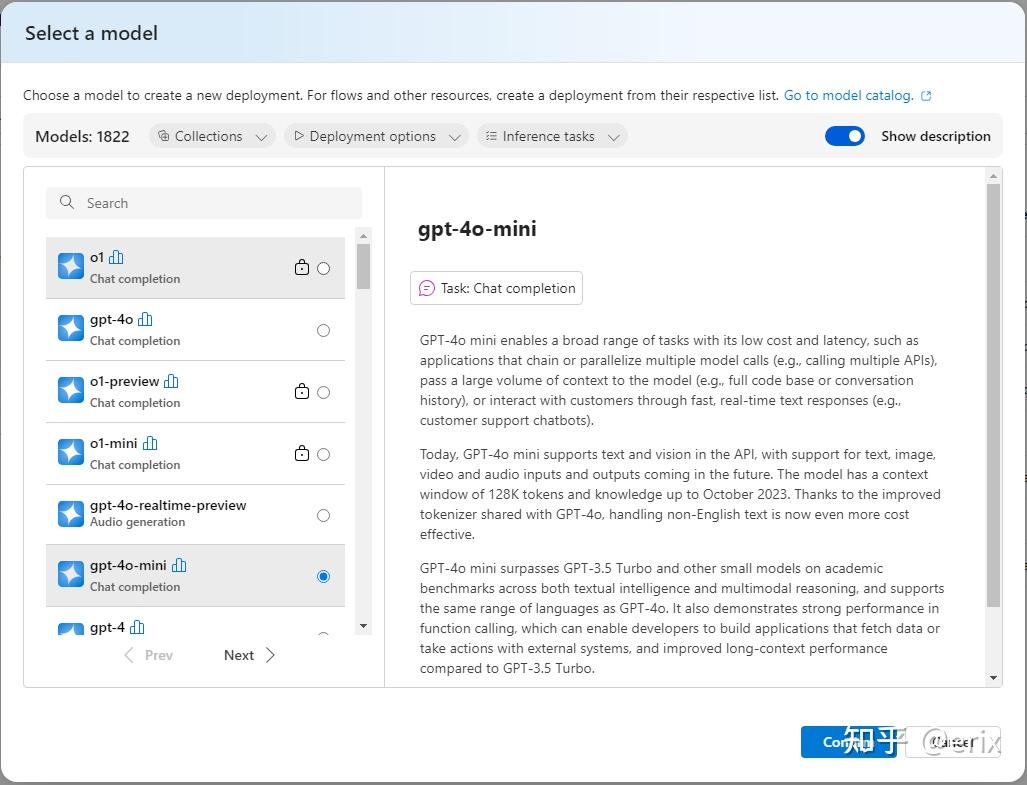Expand the Deployment options dropdown
The width and height of the screenshot is (1027, 785).
click(x=377, y=136)
